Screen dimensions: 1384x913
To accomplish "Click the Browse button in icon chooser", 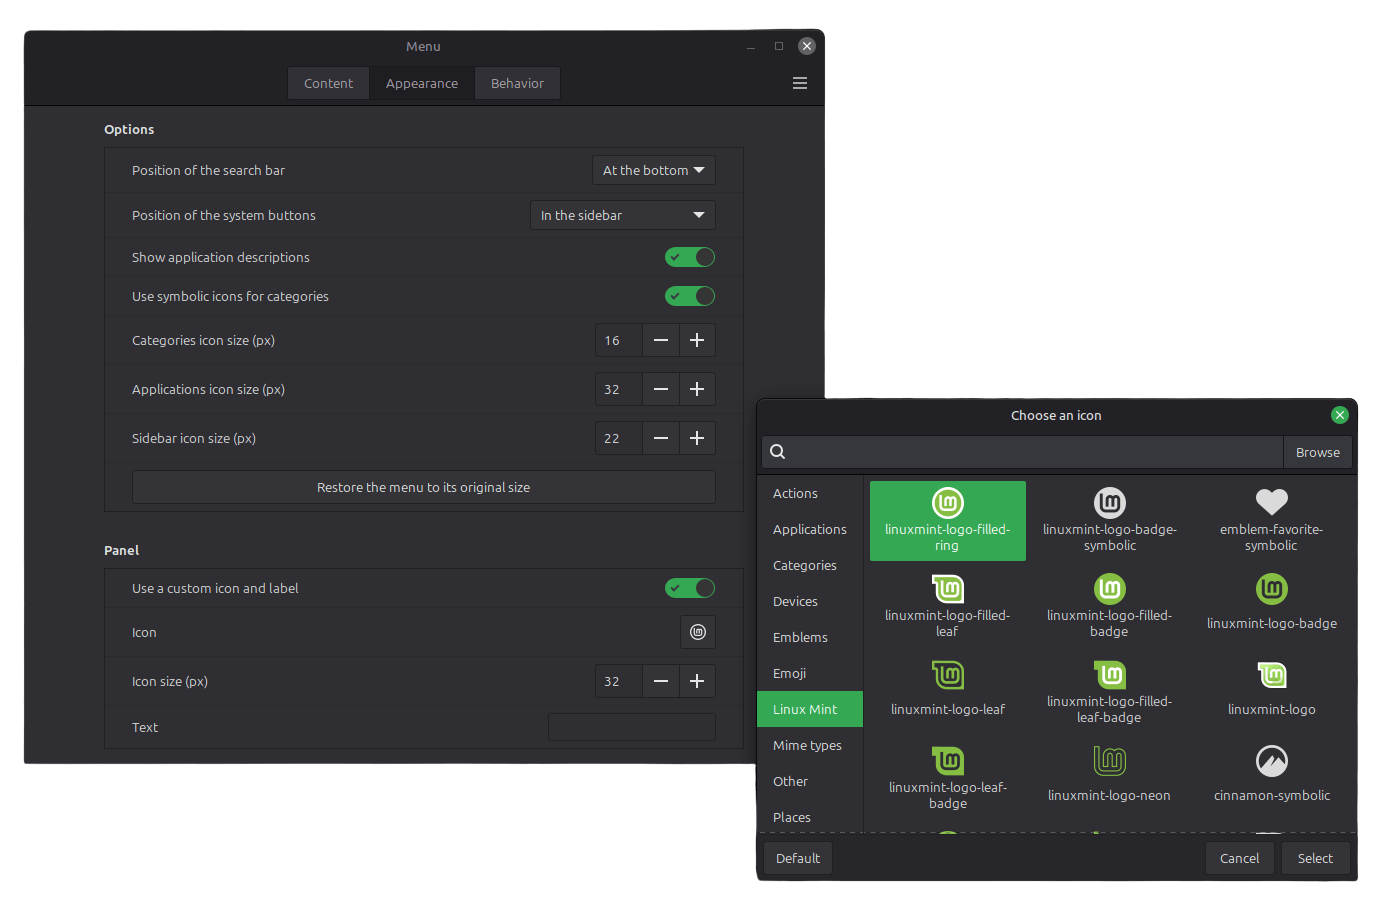I will click(1317, 452).
